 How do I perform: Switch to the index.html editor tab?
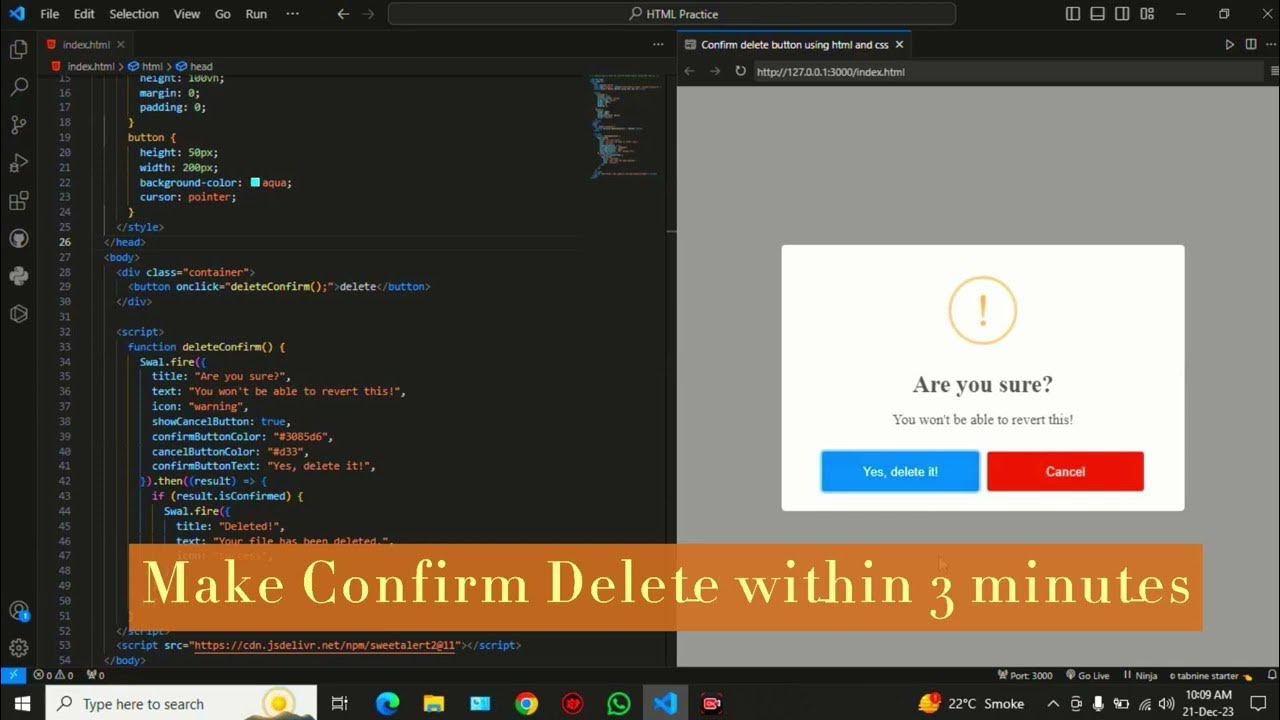(x=85, y=45)
